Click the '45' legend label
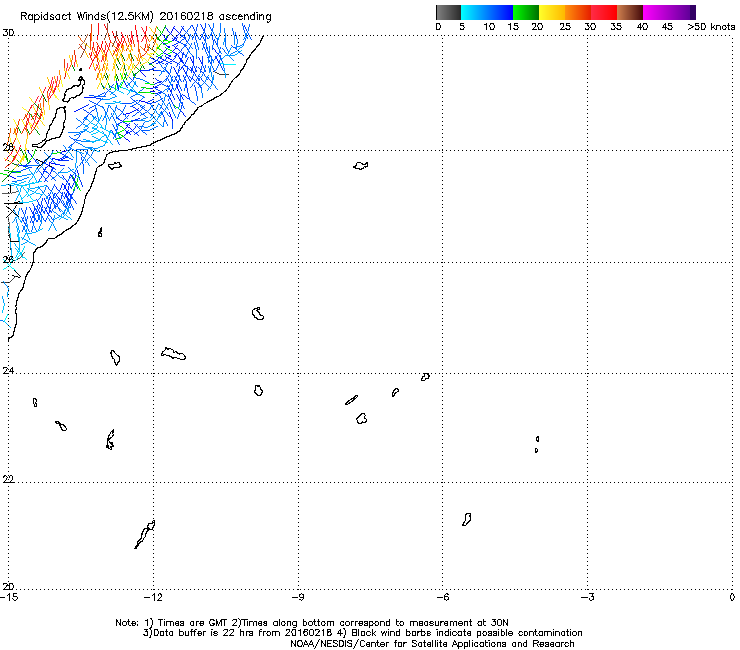The image size is (740, 650). (667, 27)
